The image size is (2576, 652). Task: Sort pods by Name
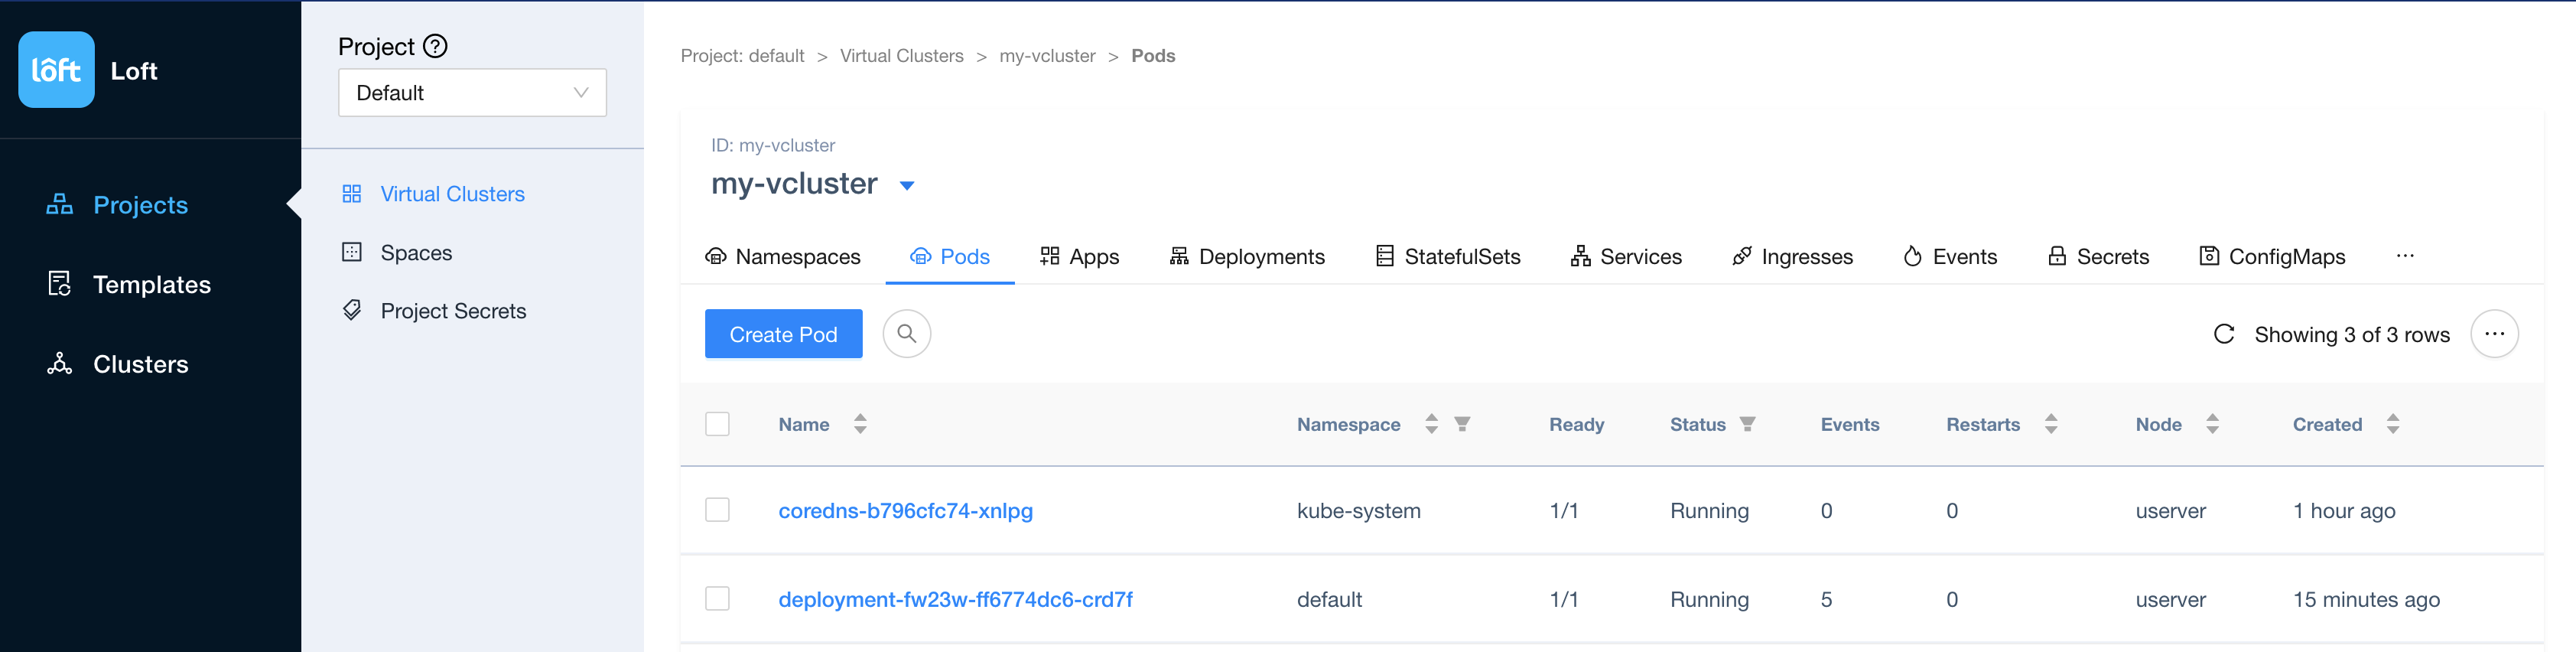coord(860,424)
